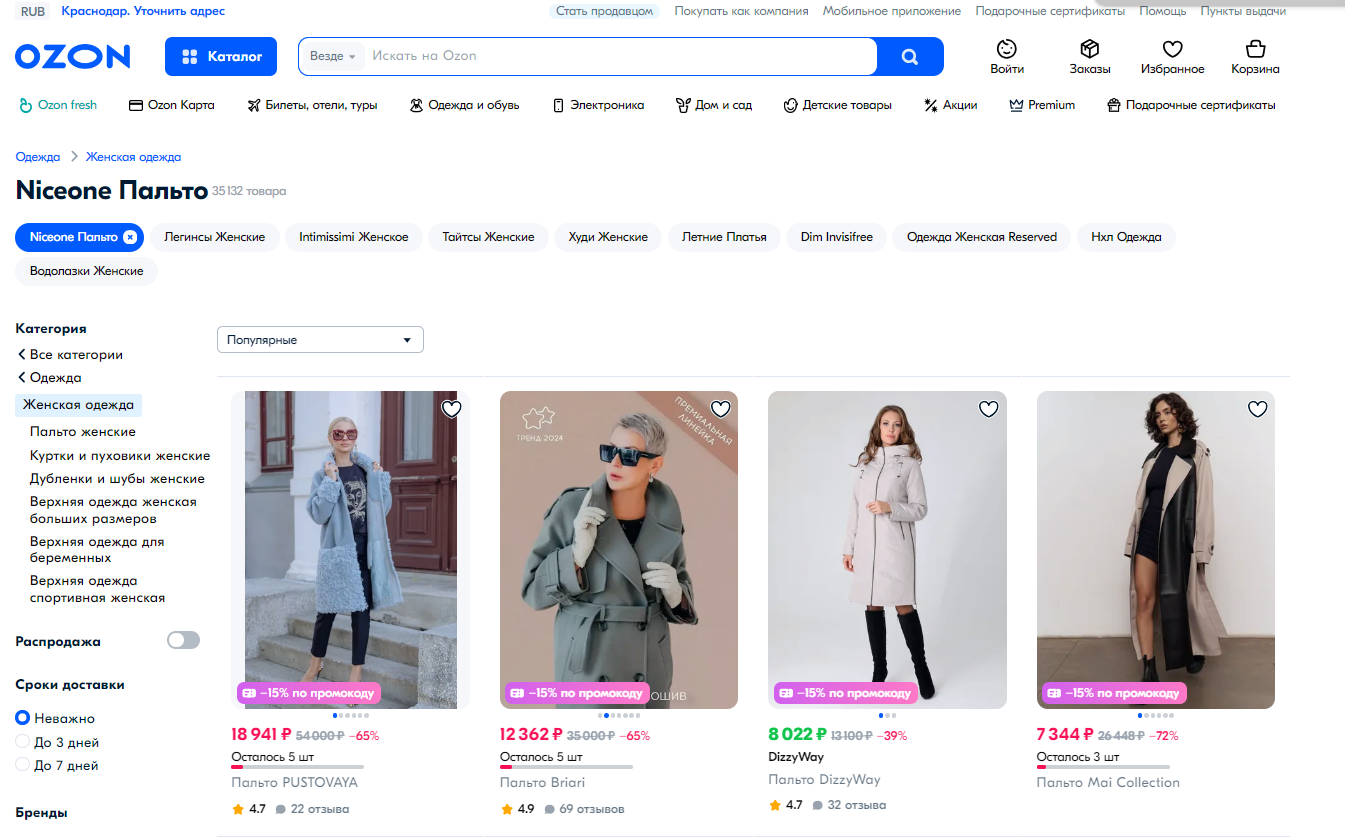1345x838 pixels.
Task: Open the Каталог menu button
Action: click(220, 57)
